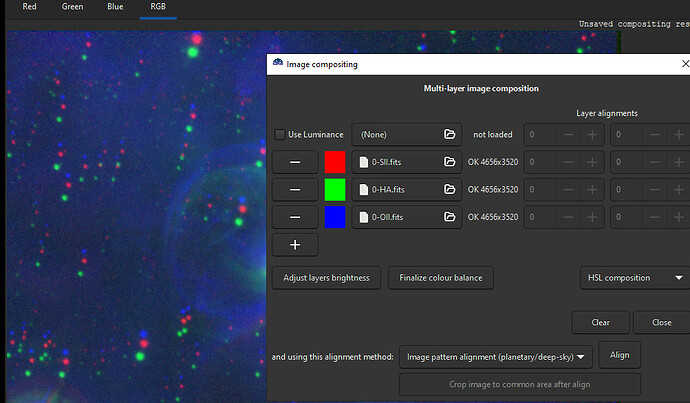Select the Blue channel tab

tap(117, 8)
